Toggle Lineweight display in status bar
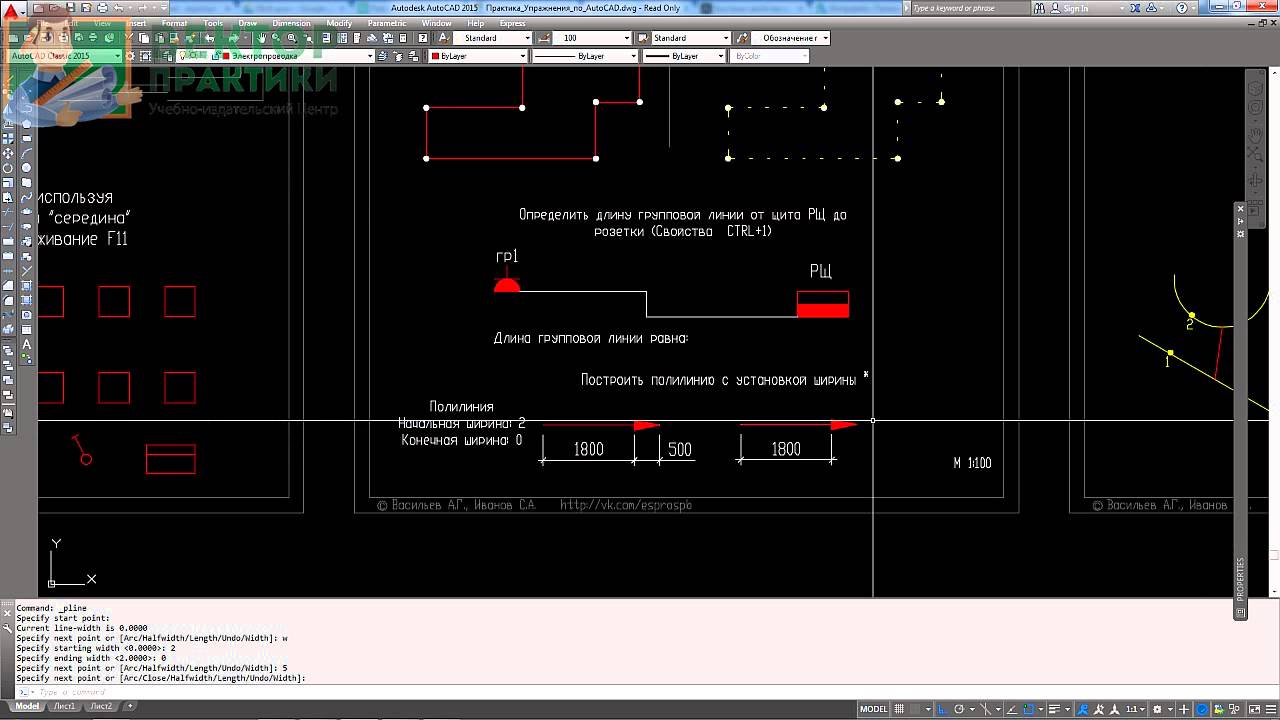1280x720 pixels. (1054, 709)
